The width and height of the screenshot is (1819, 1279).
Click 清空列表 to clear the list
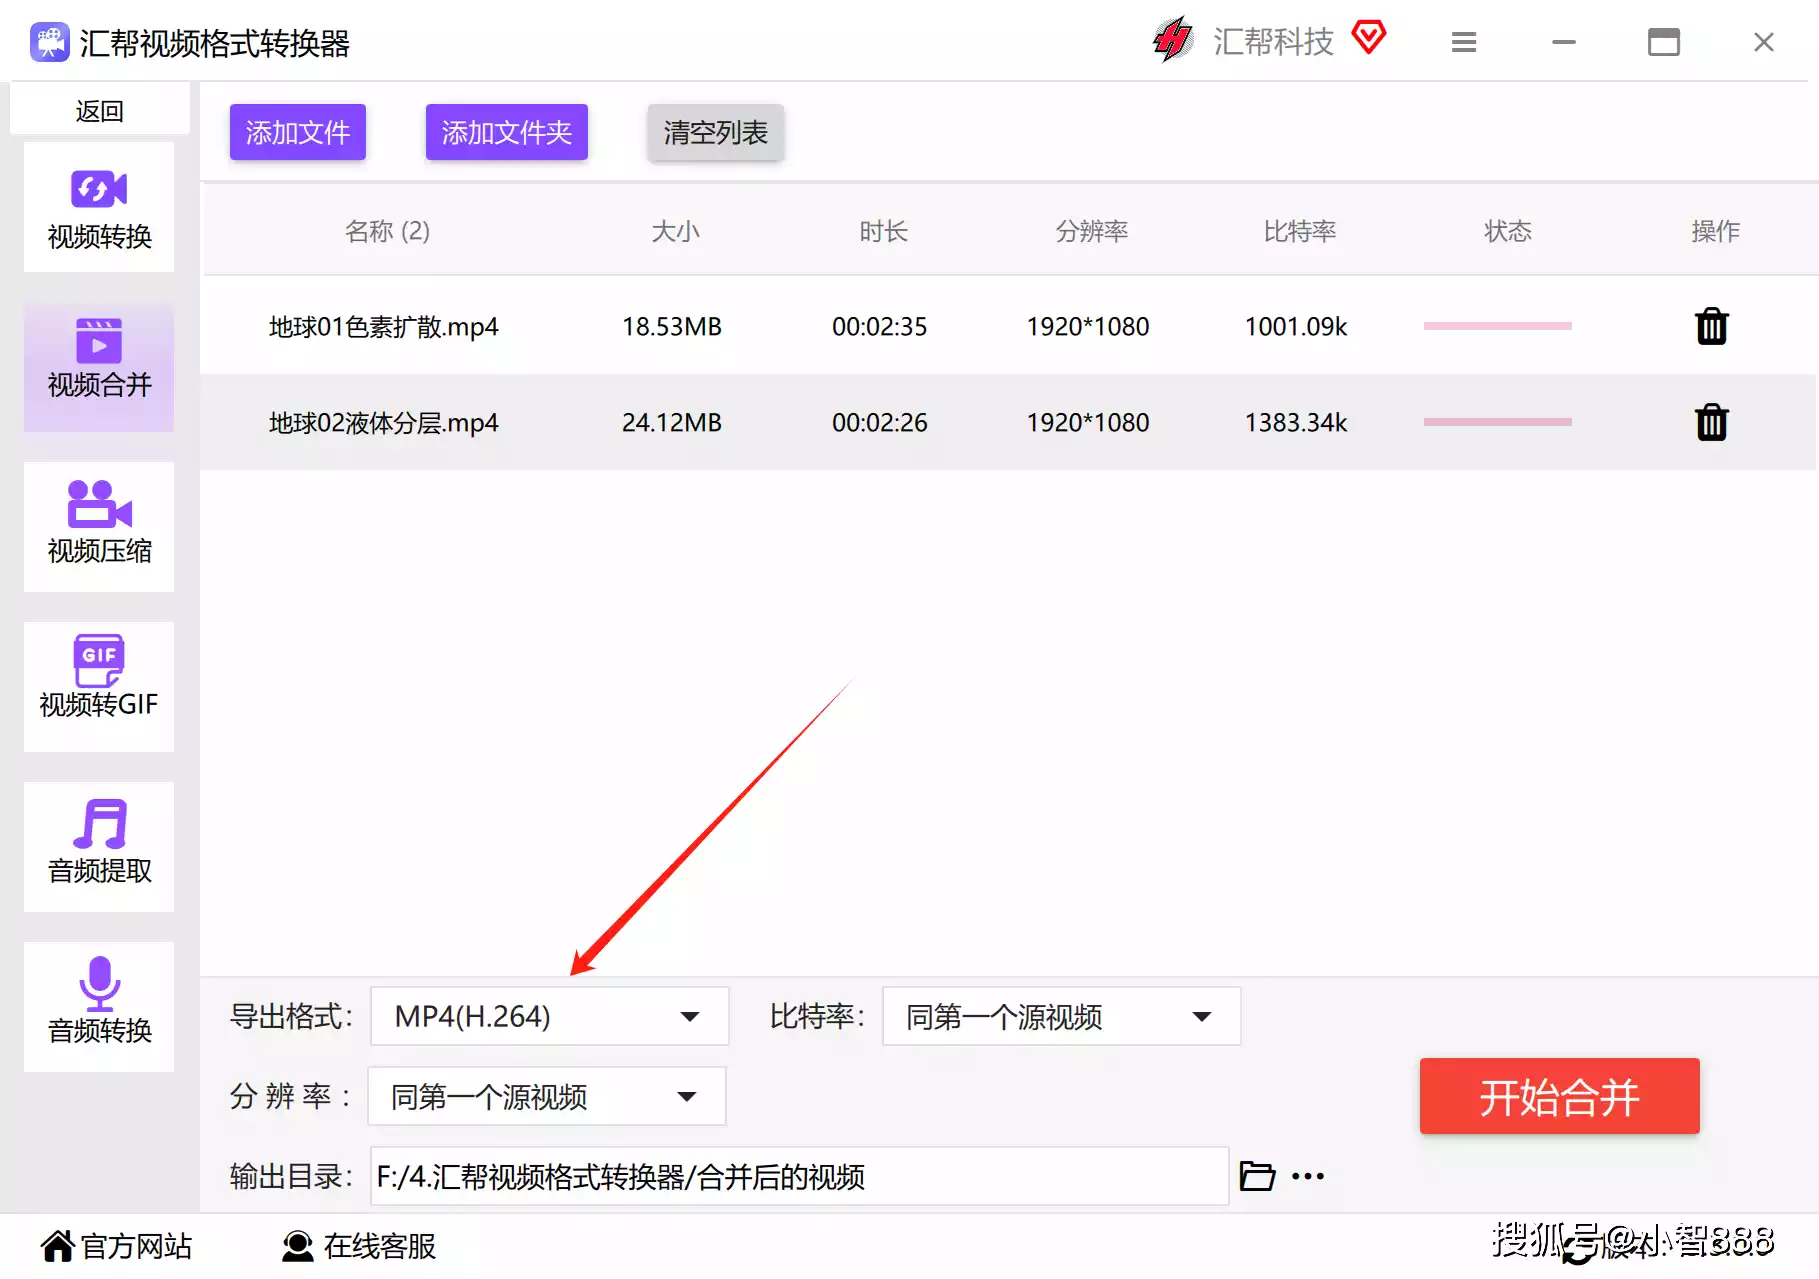pos(716,132)
